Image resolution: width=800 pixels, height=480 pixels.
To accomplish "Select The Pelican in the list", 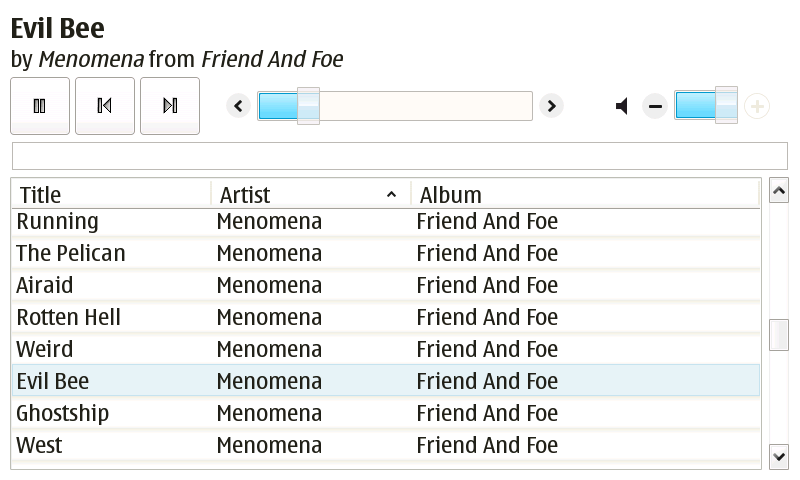I will pyautogui.click(x=71, y=254).
